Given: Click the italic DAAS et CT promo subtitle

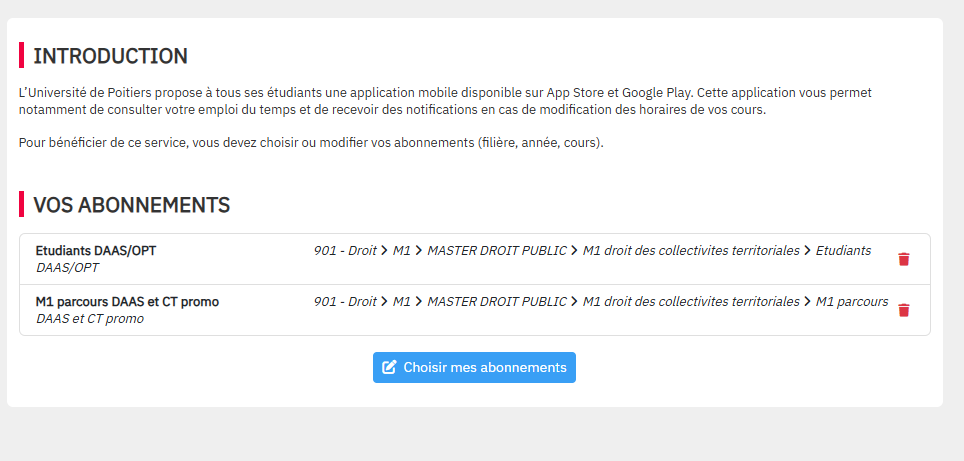Looking at the screenshot, I should tap(89, 319).
